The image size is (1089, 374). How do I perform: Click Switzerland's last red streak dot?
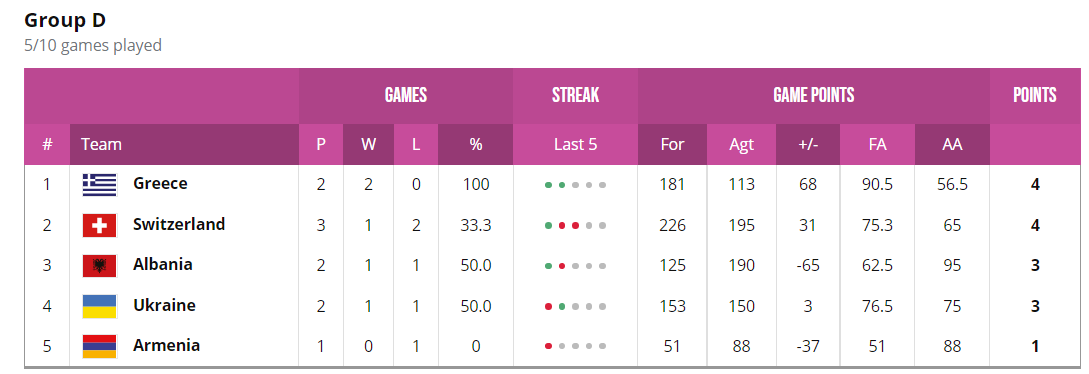coord(575,226)
